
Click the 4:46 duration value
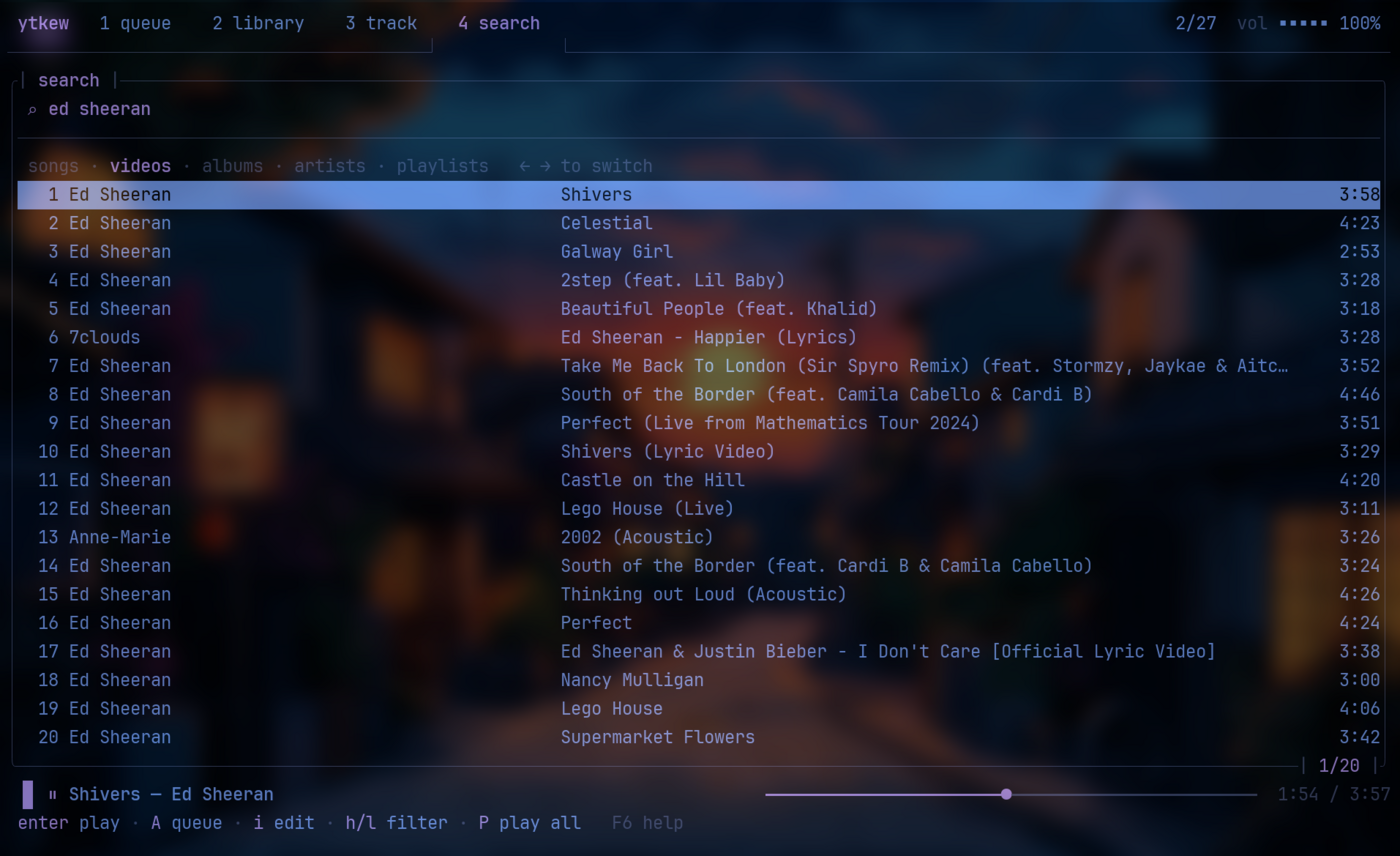tap(1359, 394)
